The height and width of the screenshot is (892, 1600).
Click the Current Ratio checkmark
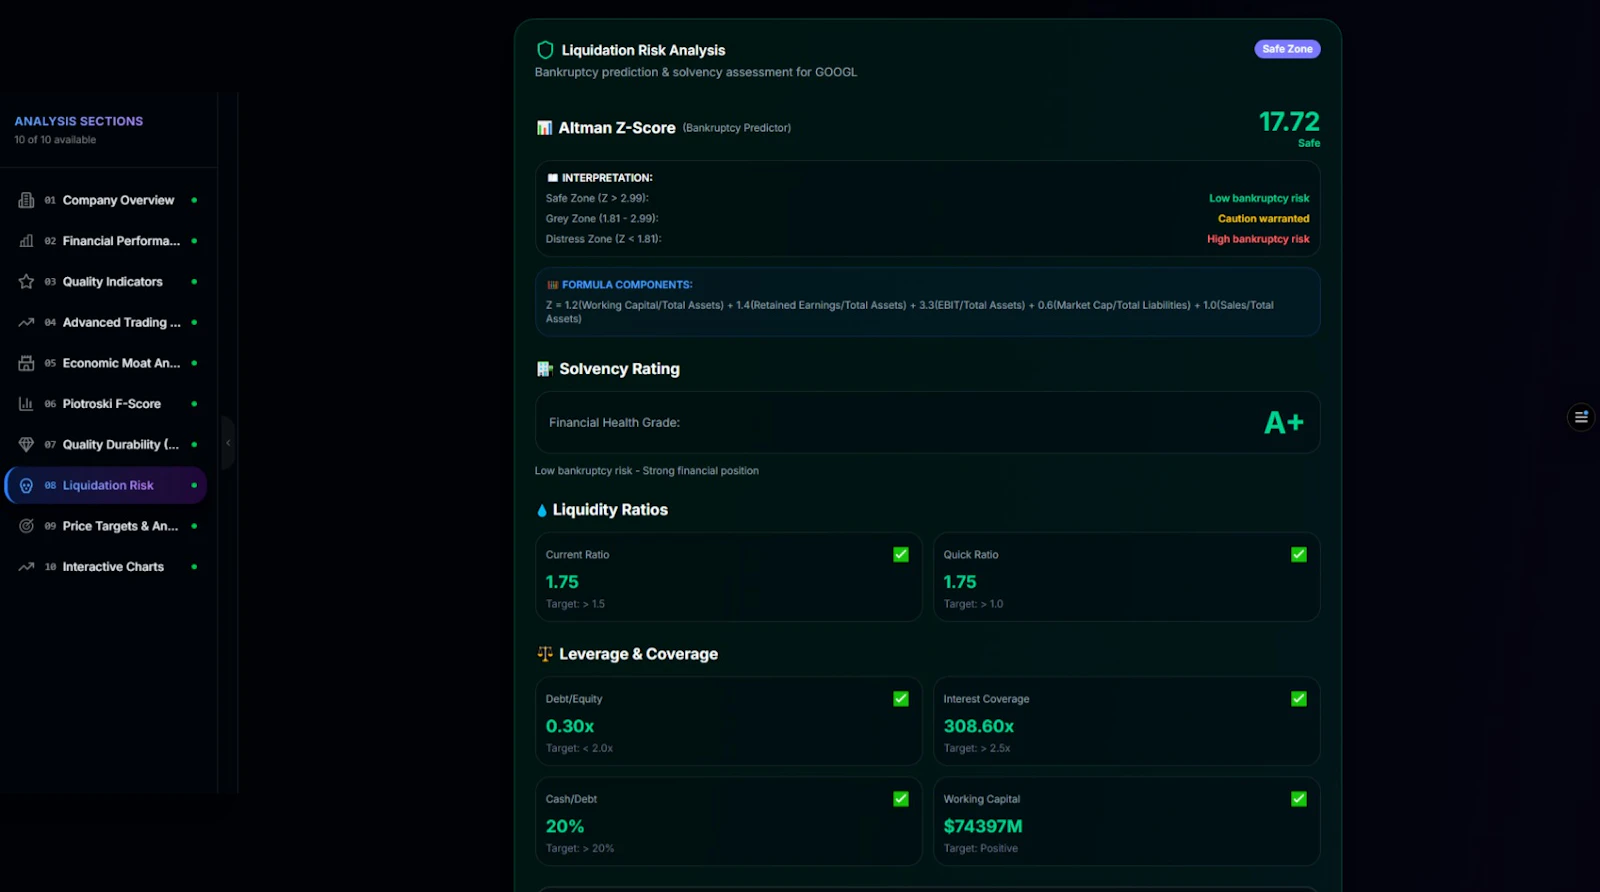click(901, 554)
